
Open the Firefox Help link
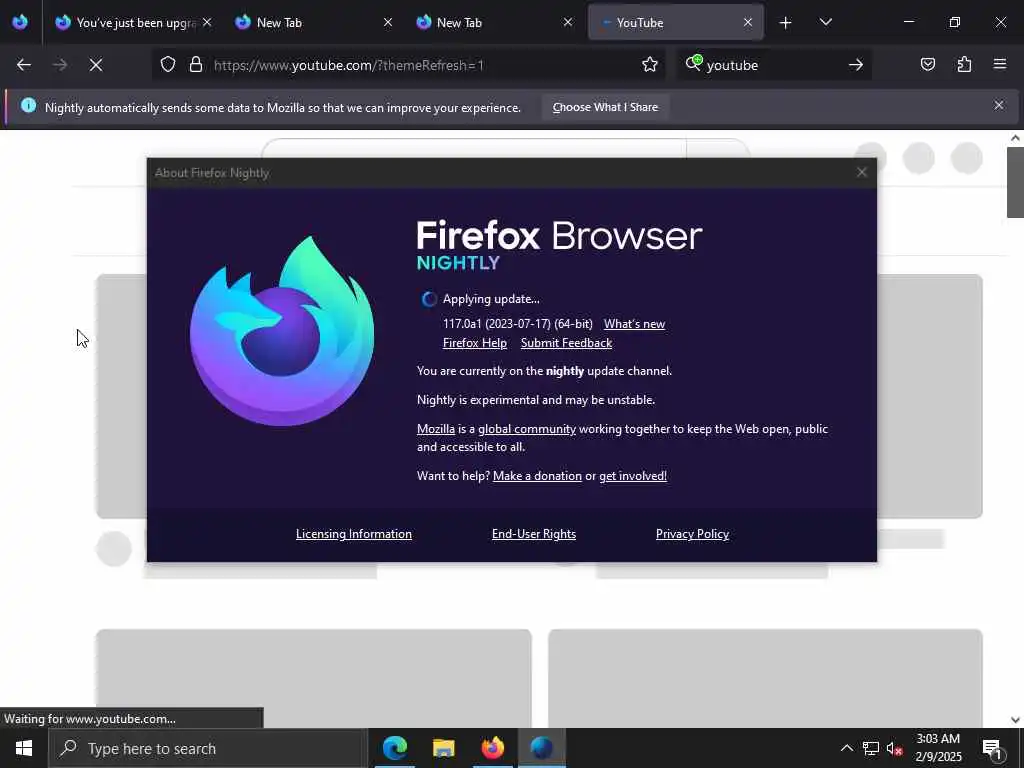click(x=475, y=343)
